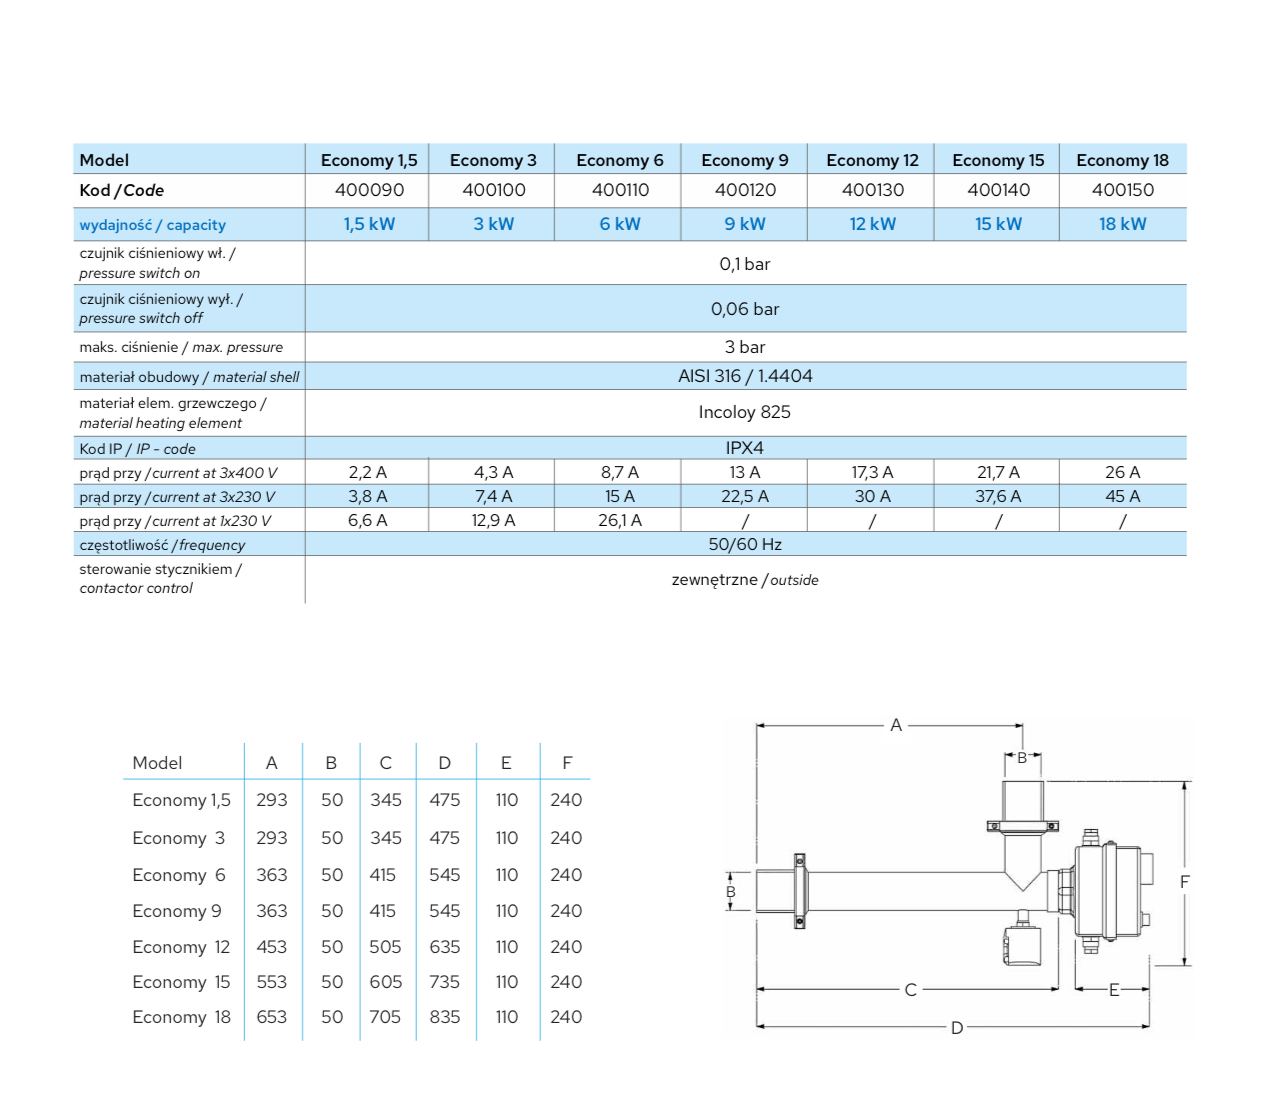1284x1102 pixels.
Task: Select the 'częstotliwość / frequency' label
Action: coord(162,545)
